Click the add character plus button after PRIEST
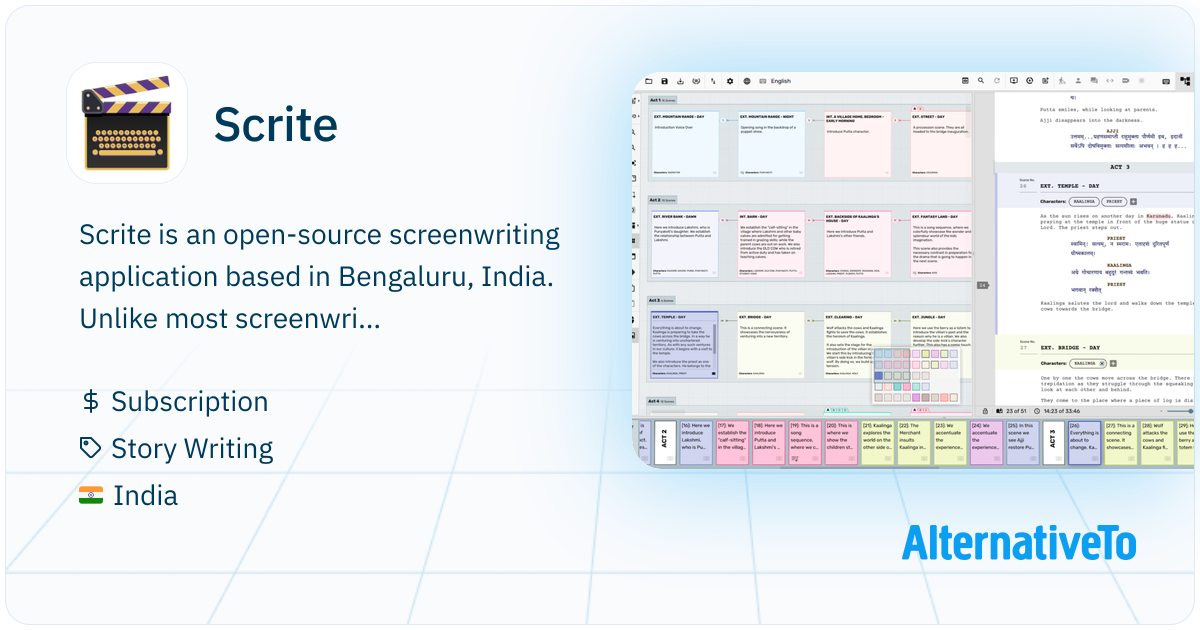This screenshot has width=1200, height=630. (x=1134, y=201)
